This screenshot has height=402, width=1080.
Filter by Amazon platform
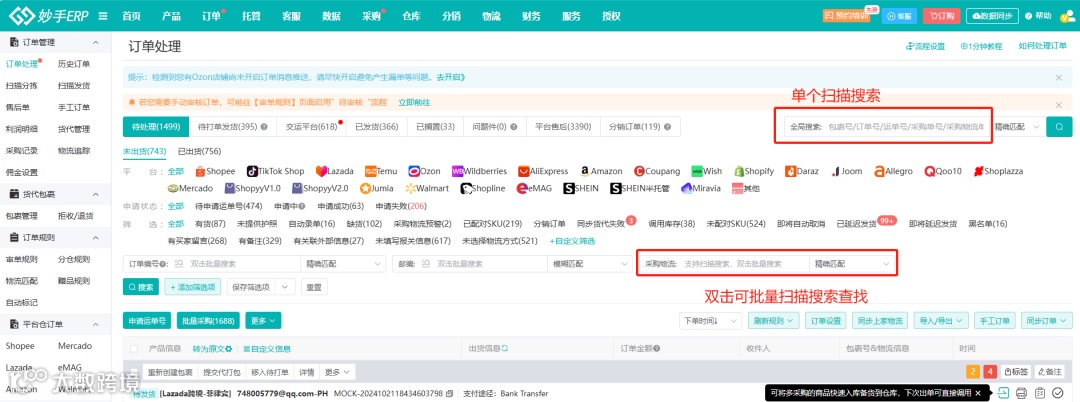[x=601, y=171]
